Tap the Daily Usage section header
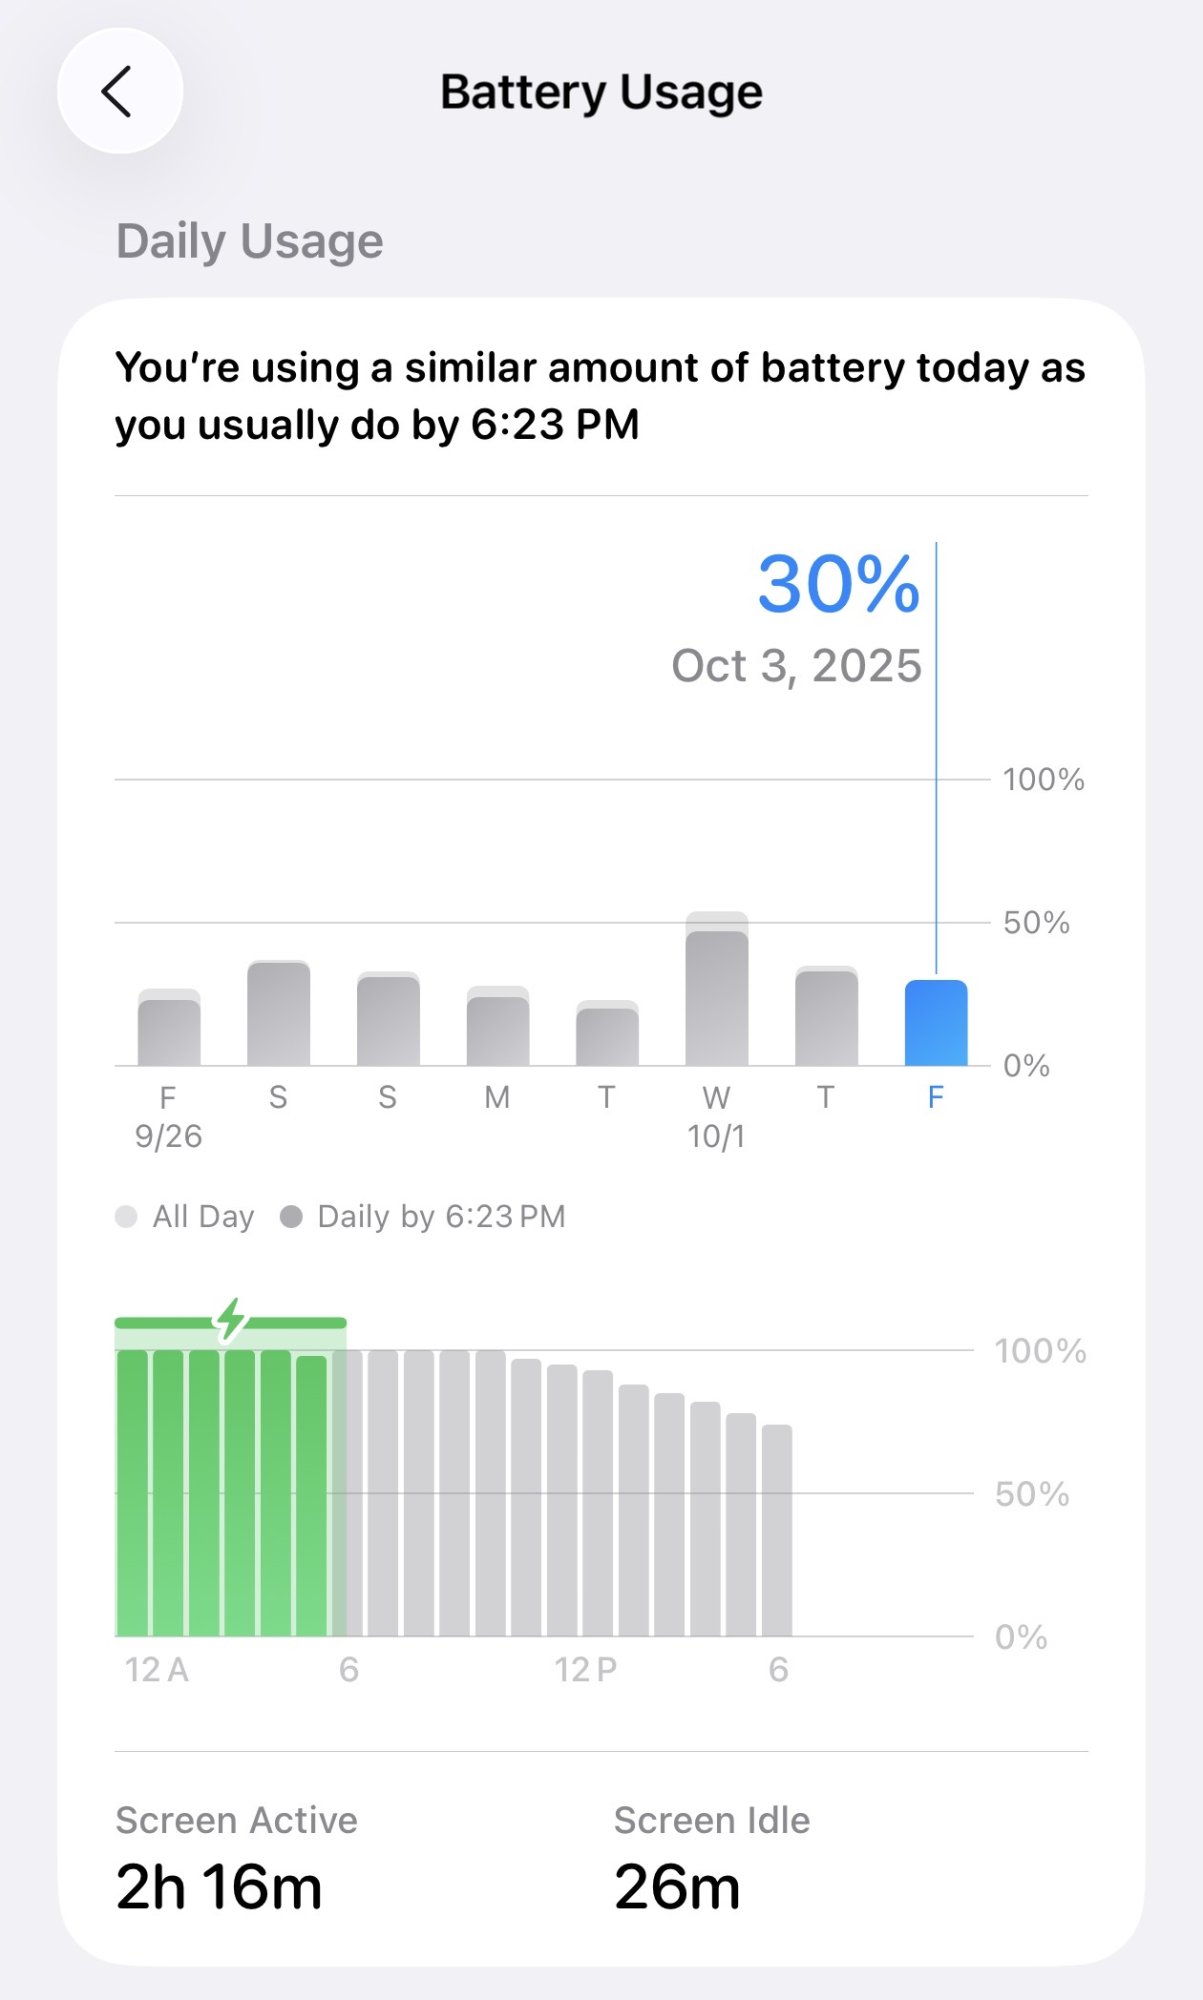The image size is (1203, 2000). click(x=250, y=241)
